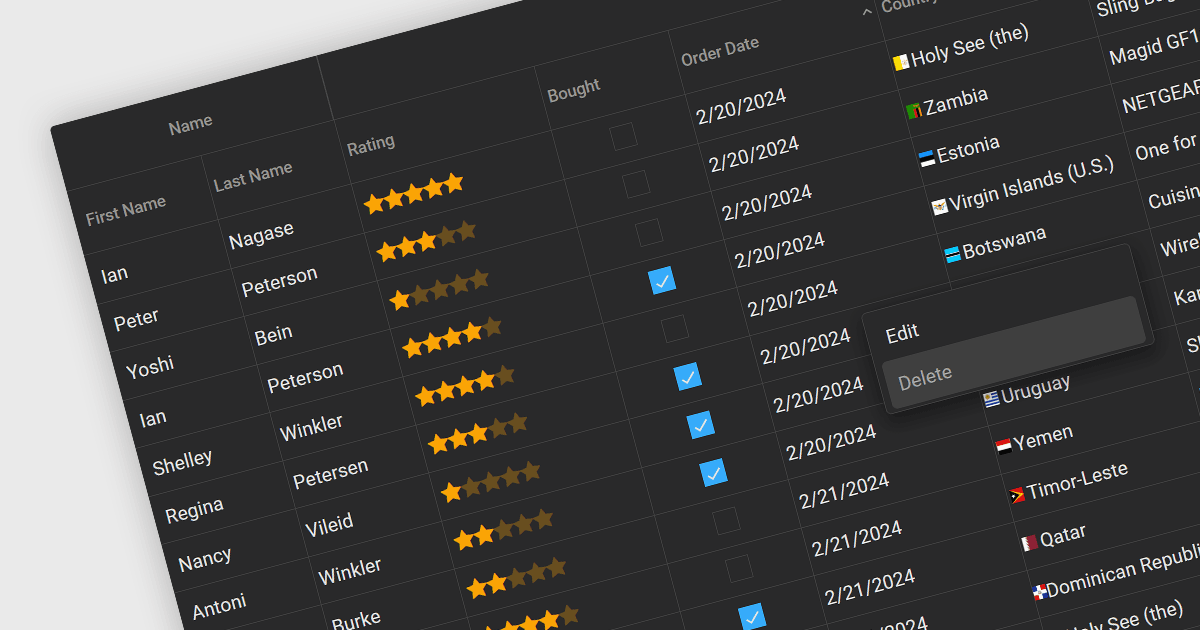Viewport: 1200px width, 630px height.
Task: Click the Name column group header
Action: click(x=190, y=124)
